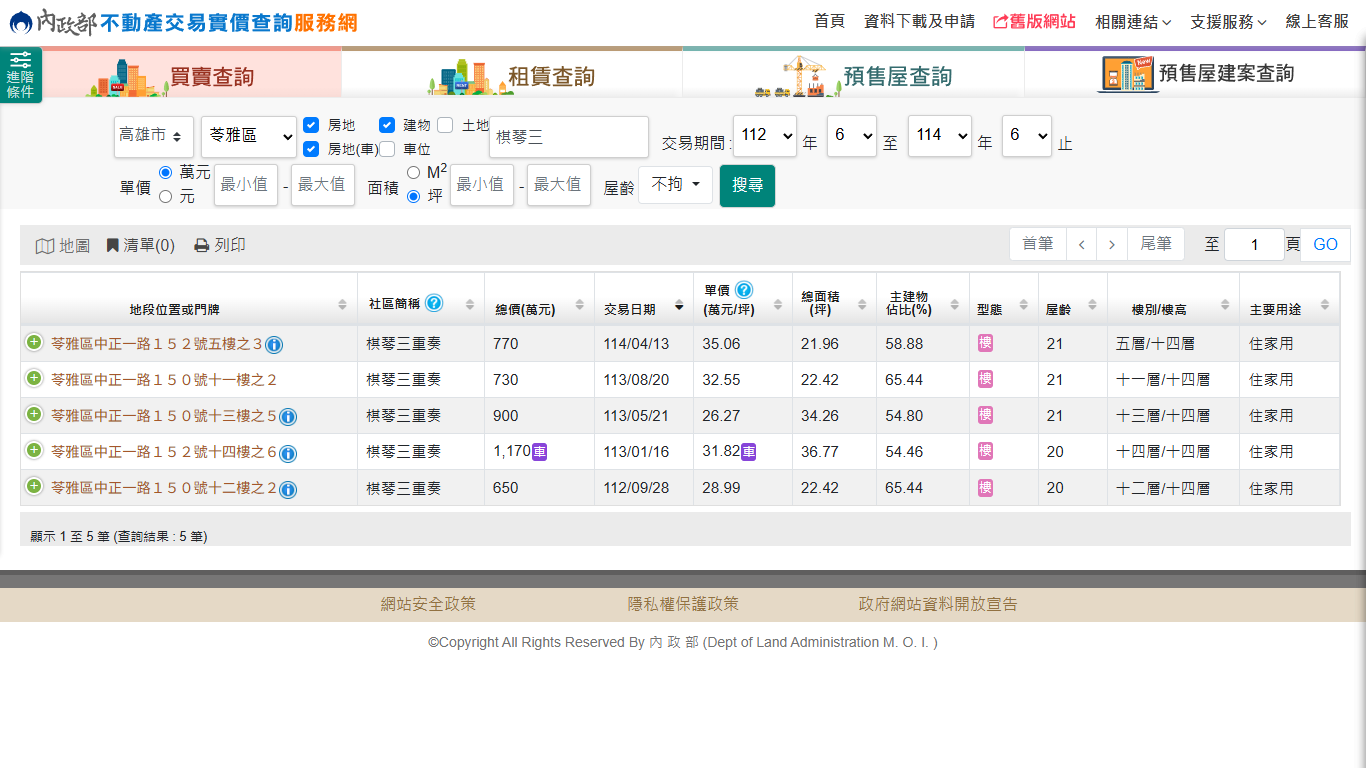Open 屋齡 dropdown 不拘
1366x768 pixels.
(675, 185)
